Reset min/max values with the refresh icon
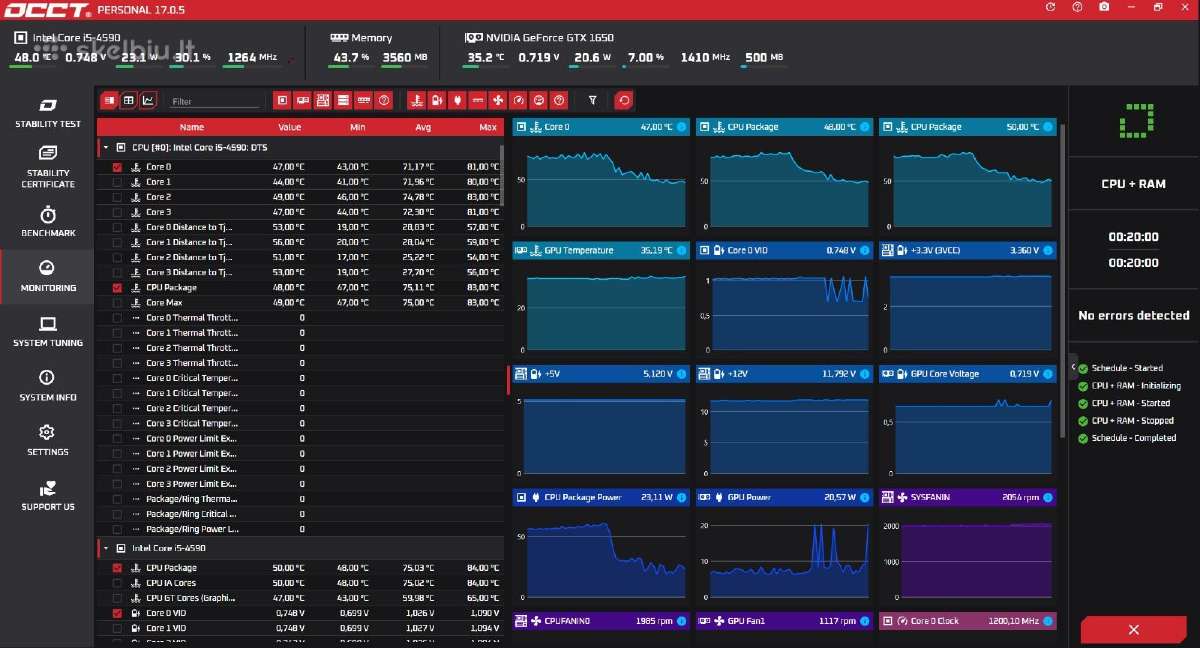The image size is (1200, 648). (x=624, y=100)
